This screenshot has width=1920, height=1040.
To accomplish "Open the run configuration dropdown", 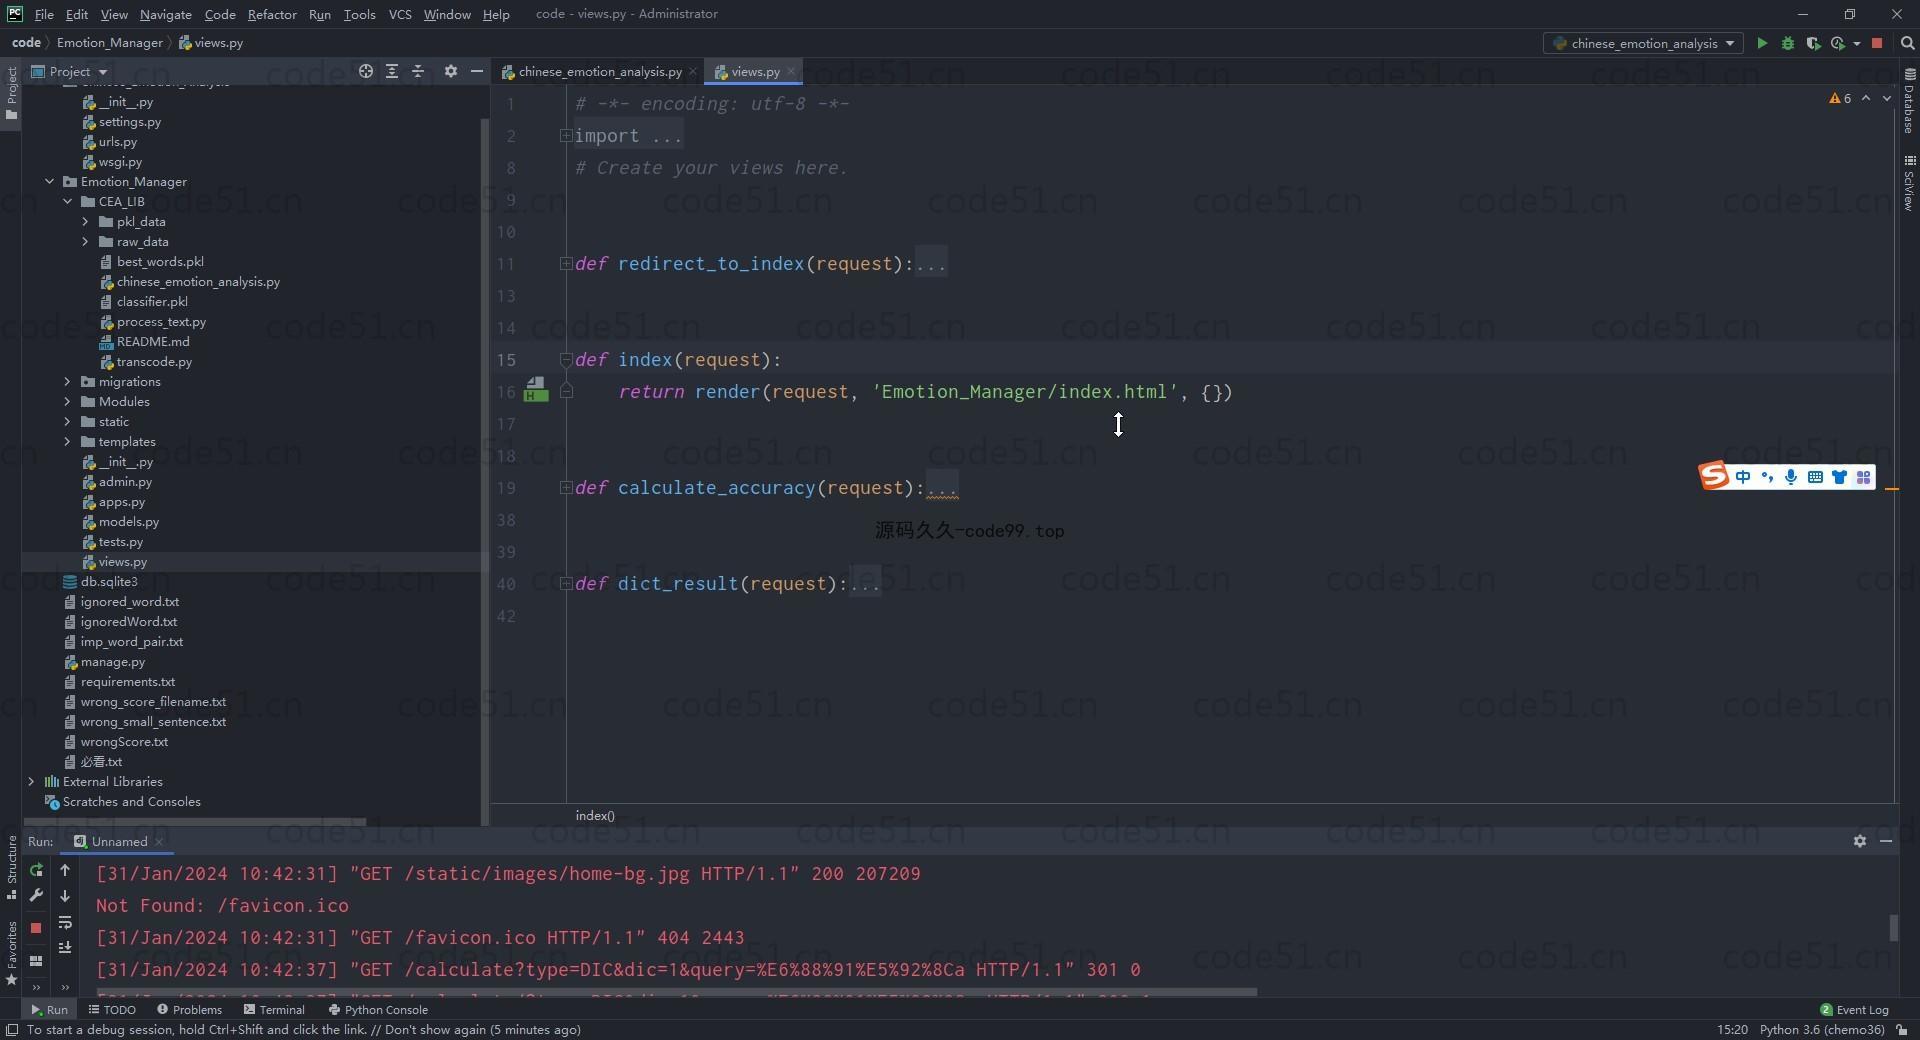I will [1644, 43].
